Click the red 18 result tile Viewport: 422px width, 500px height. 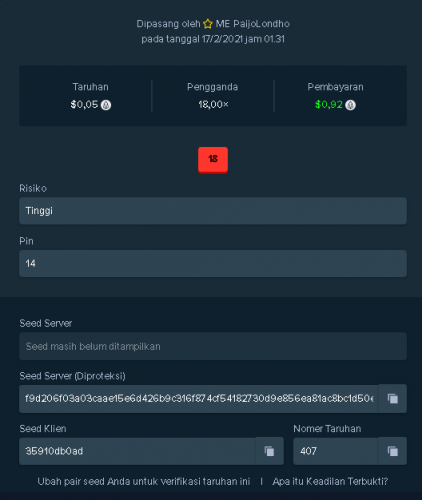tap(213, 160)
